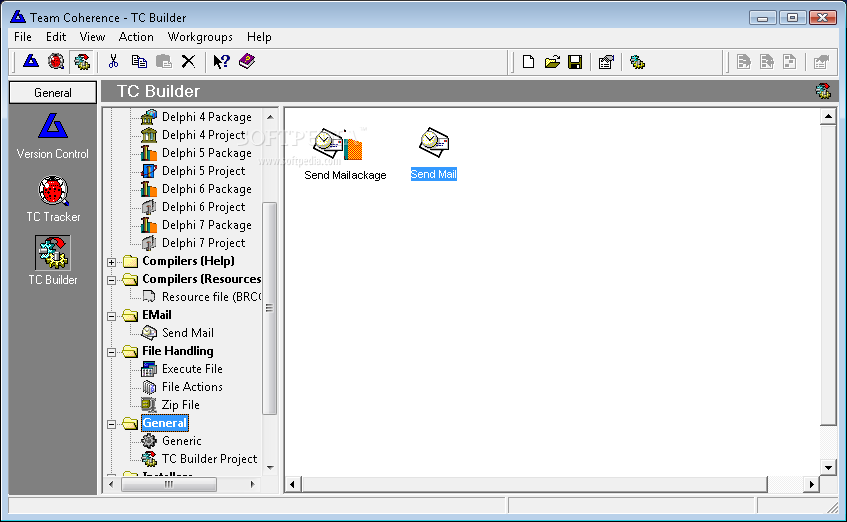Open the Help menu
Viewport: 847px width, 522px height.
coord(259,37)
